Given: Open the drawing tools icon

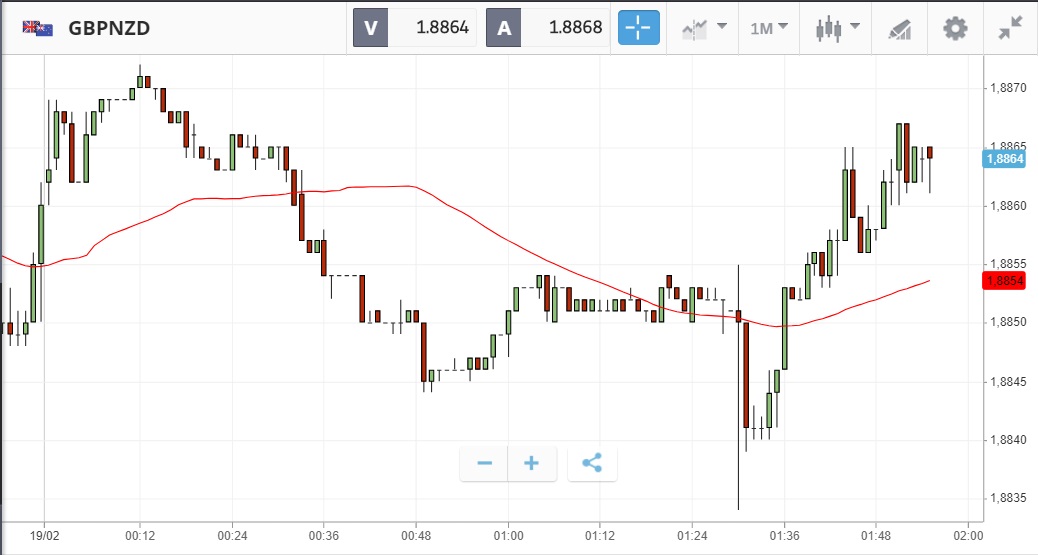Looking at the screenshot, I should click(898, 28).
